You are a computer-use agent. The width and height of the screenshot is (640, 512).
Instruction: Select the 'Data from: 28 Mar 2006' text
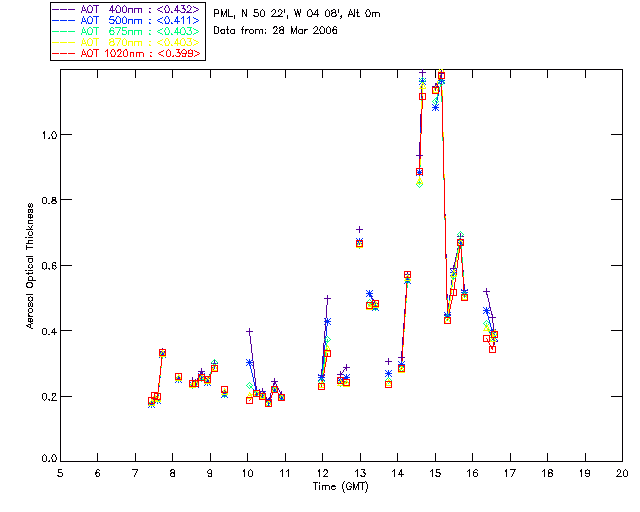[276, 31]
